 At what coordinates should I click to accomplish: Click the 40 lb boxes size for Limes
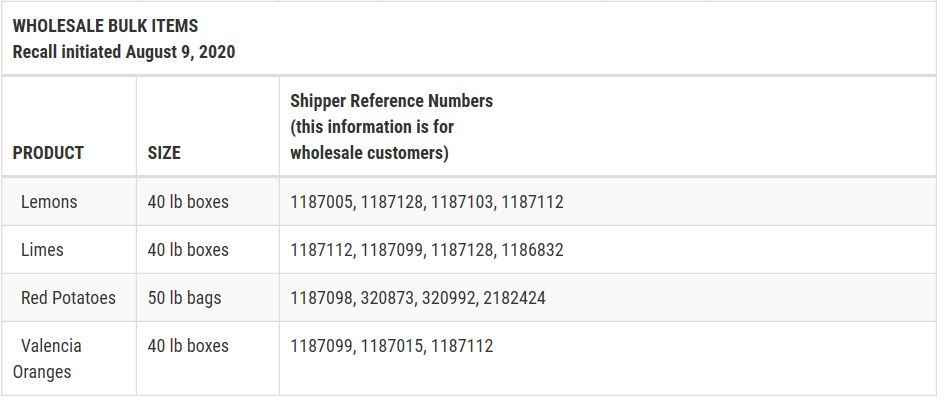tap(188, 249)
